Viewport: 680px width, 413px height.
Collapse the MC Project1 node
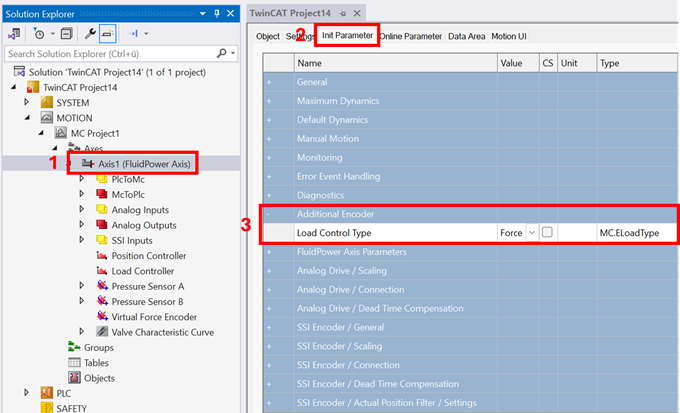[x=41, y=133]
